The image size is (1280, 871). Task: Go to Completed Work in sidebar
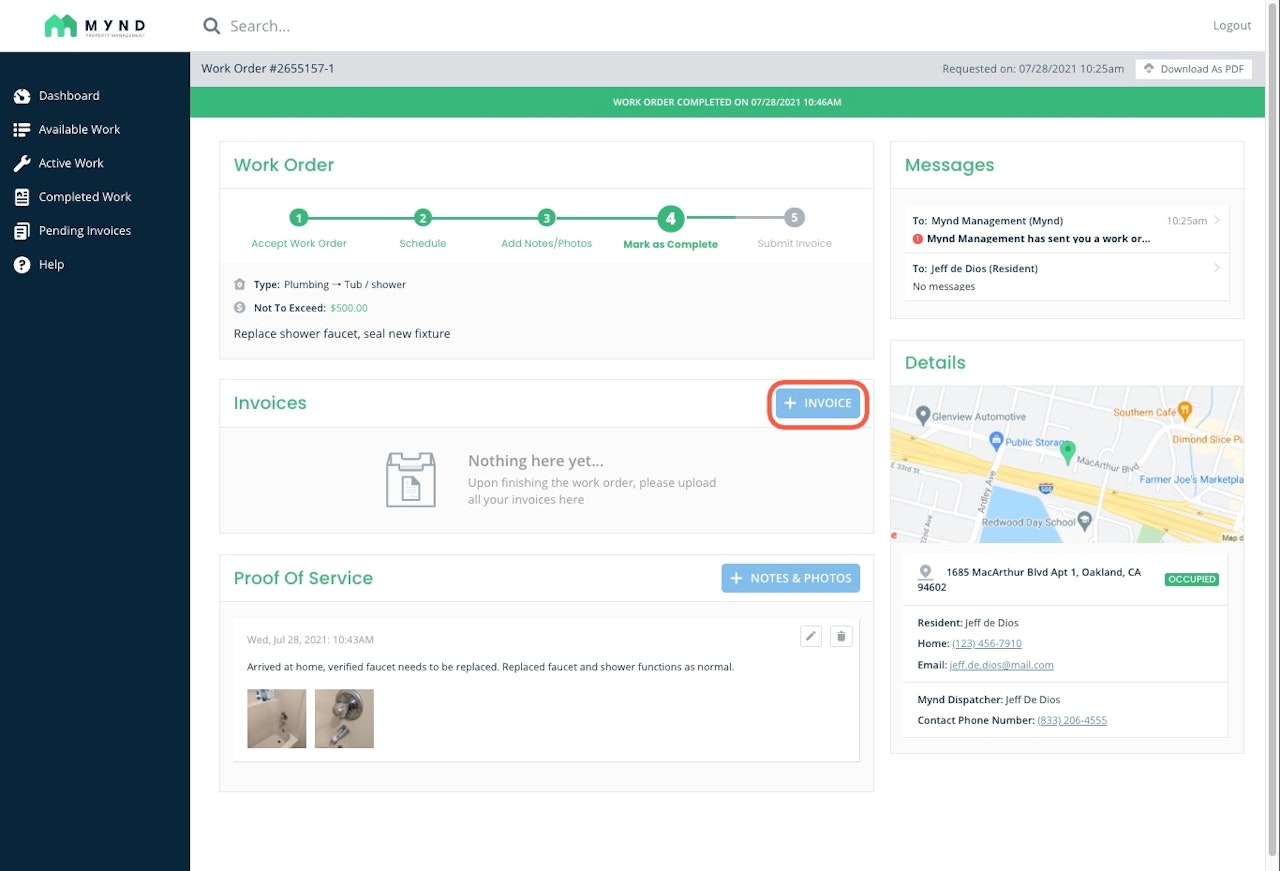(x=84, y=197)
